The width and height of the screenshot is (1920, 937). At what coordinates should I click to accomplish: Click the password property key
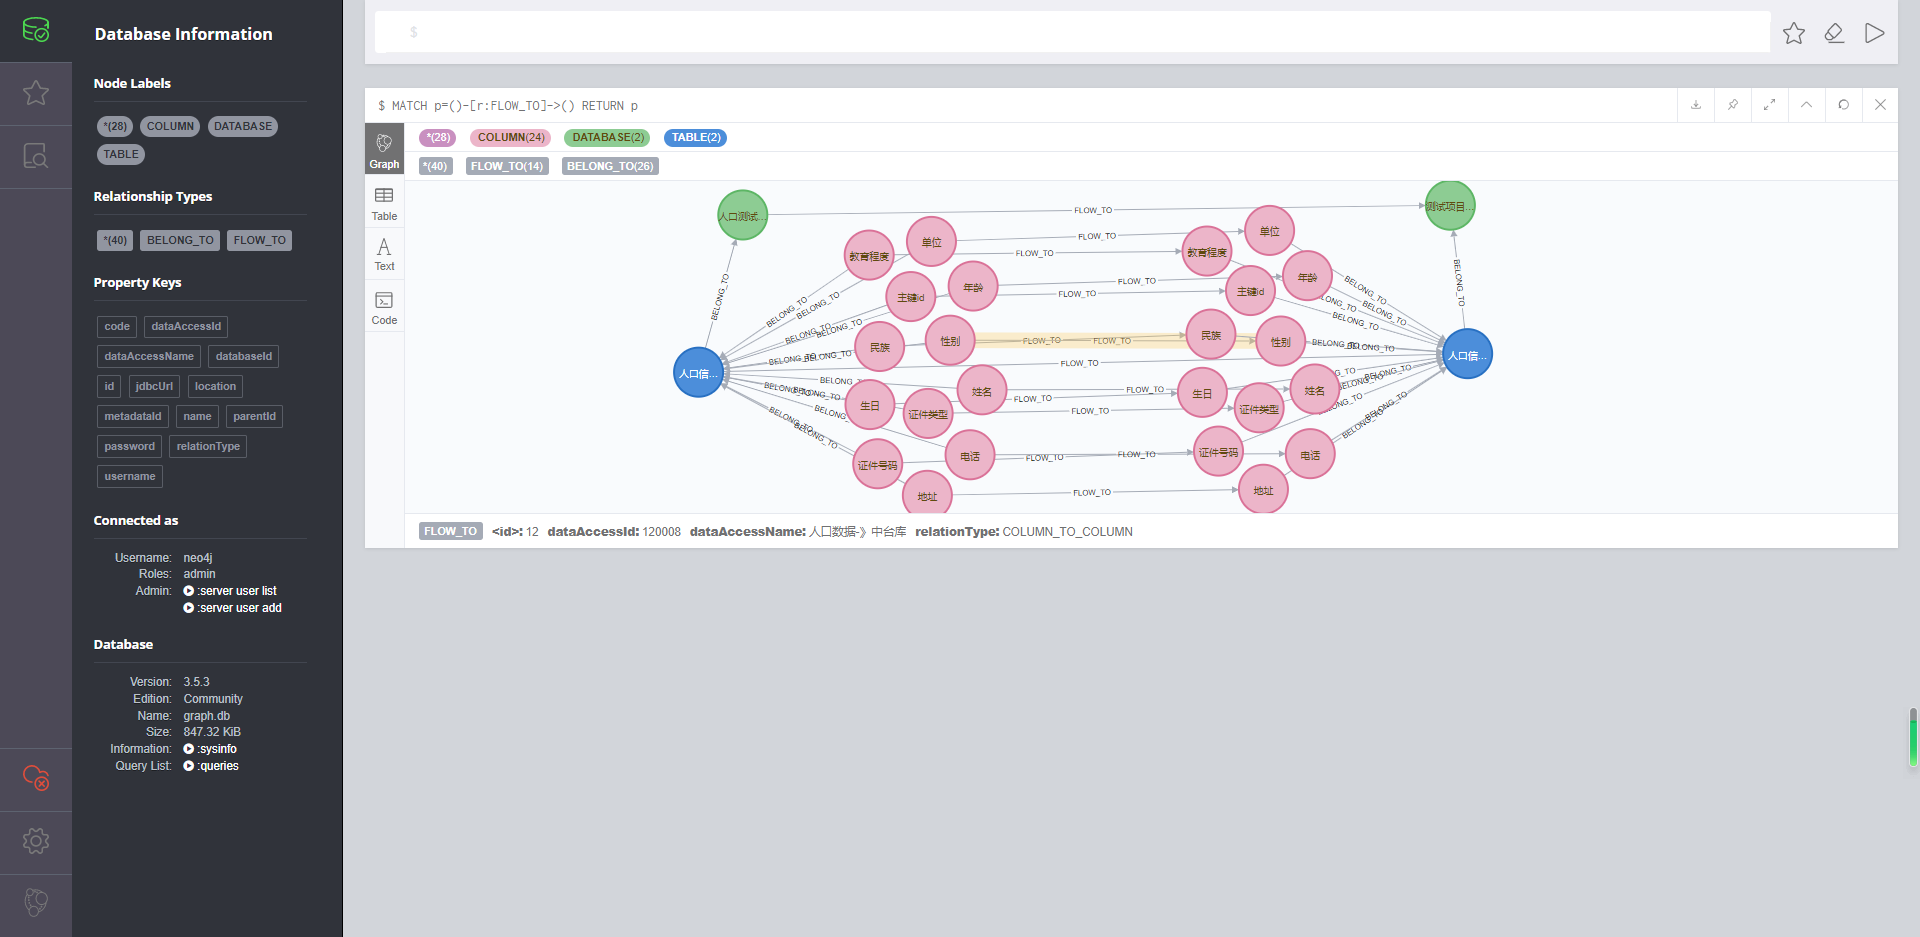coord(130,446)
